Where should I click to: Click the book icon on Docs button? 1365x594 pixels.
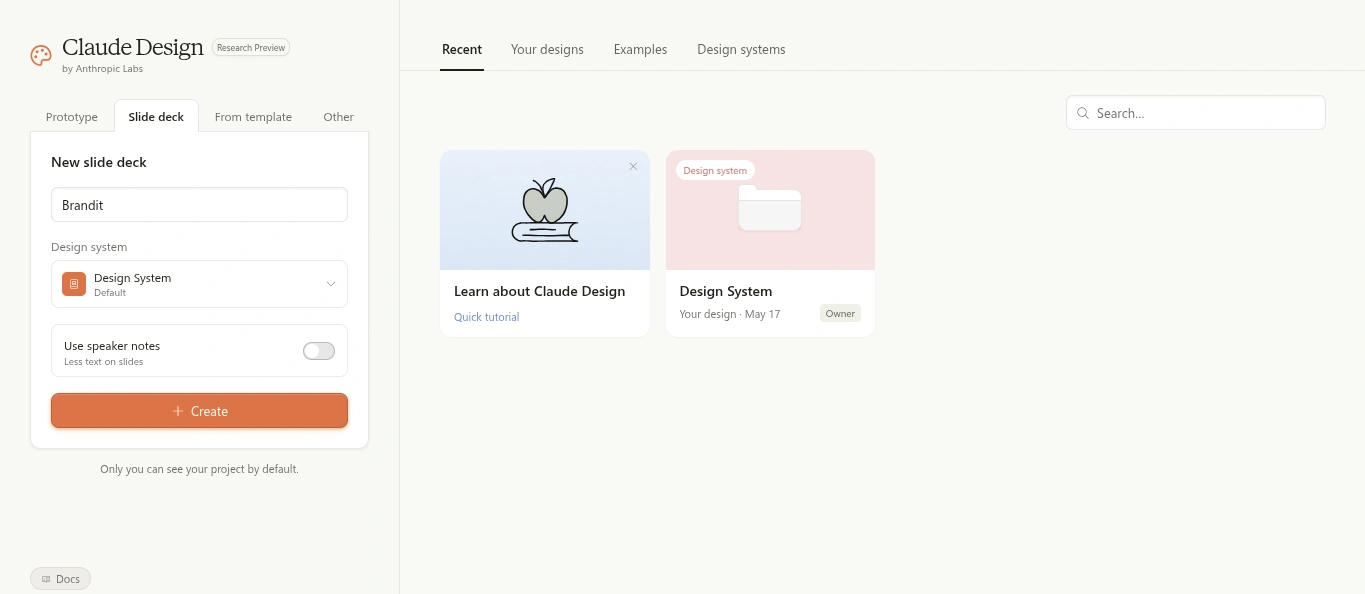pyautogui.click(x=46, y=579)
